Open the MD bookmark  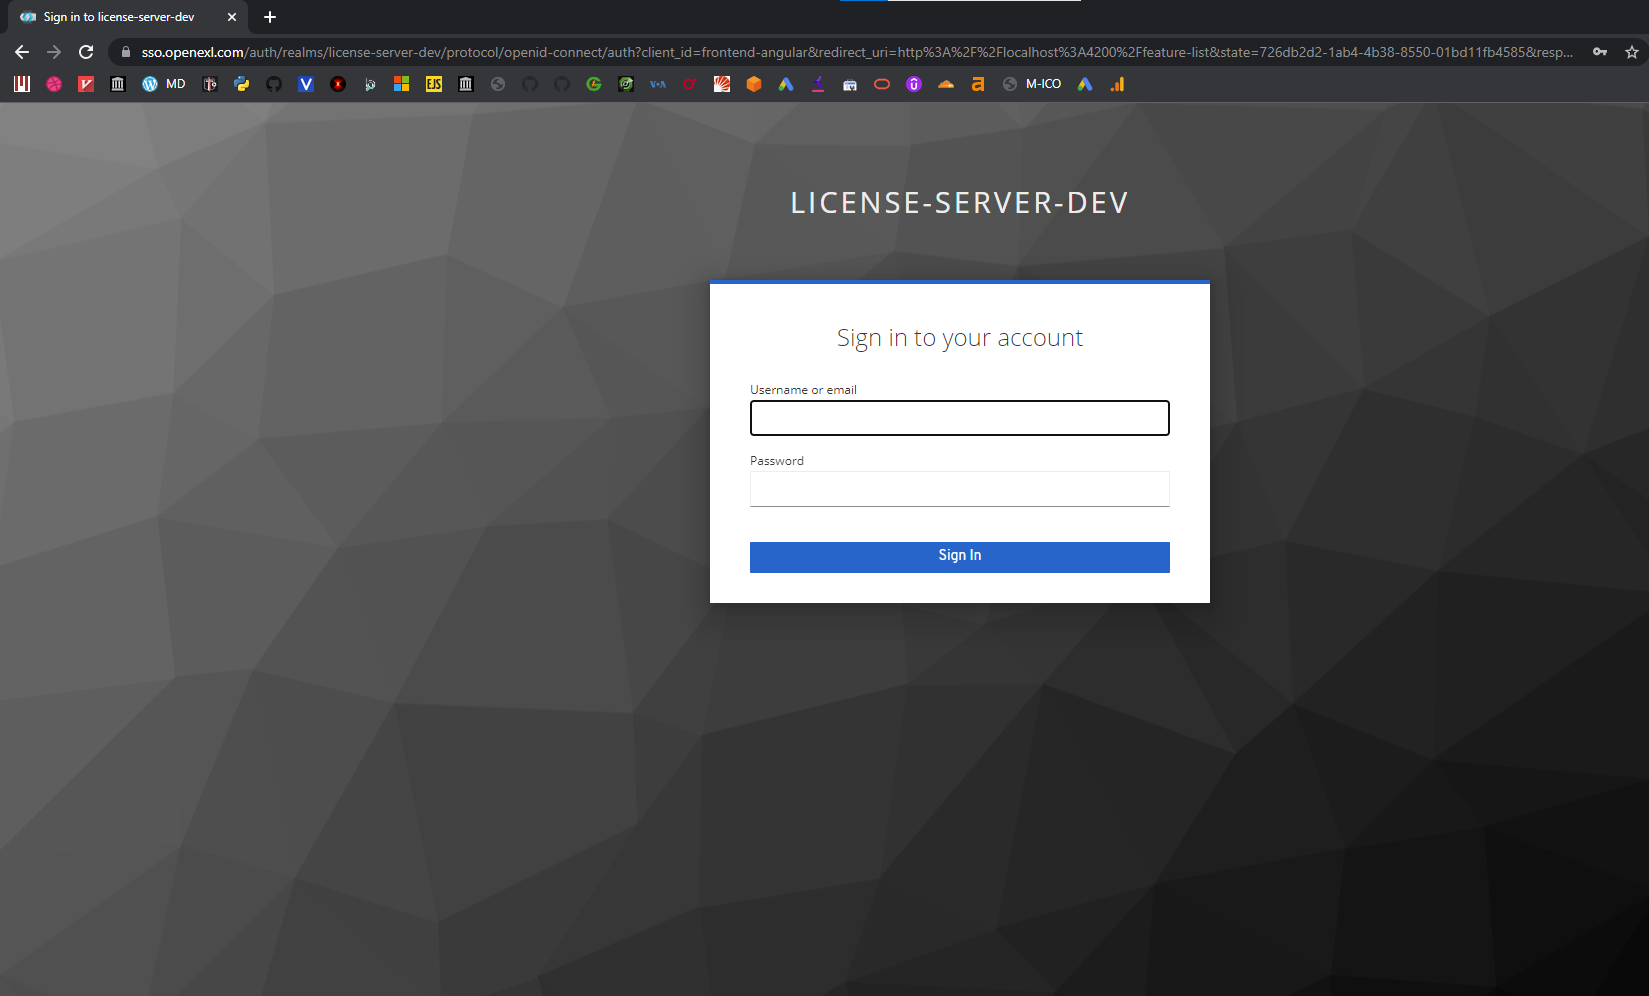(175, 84)
